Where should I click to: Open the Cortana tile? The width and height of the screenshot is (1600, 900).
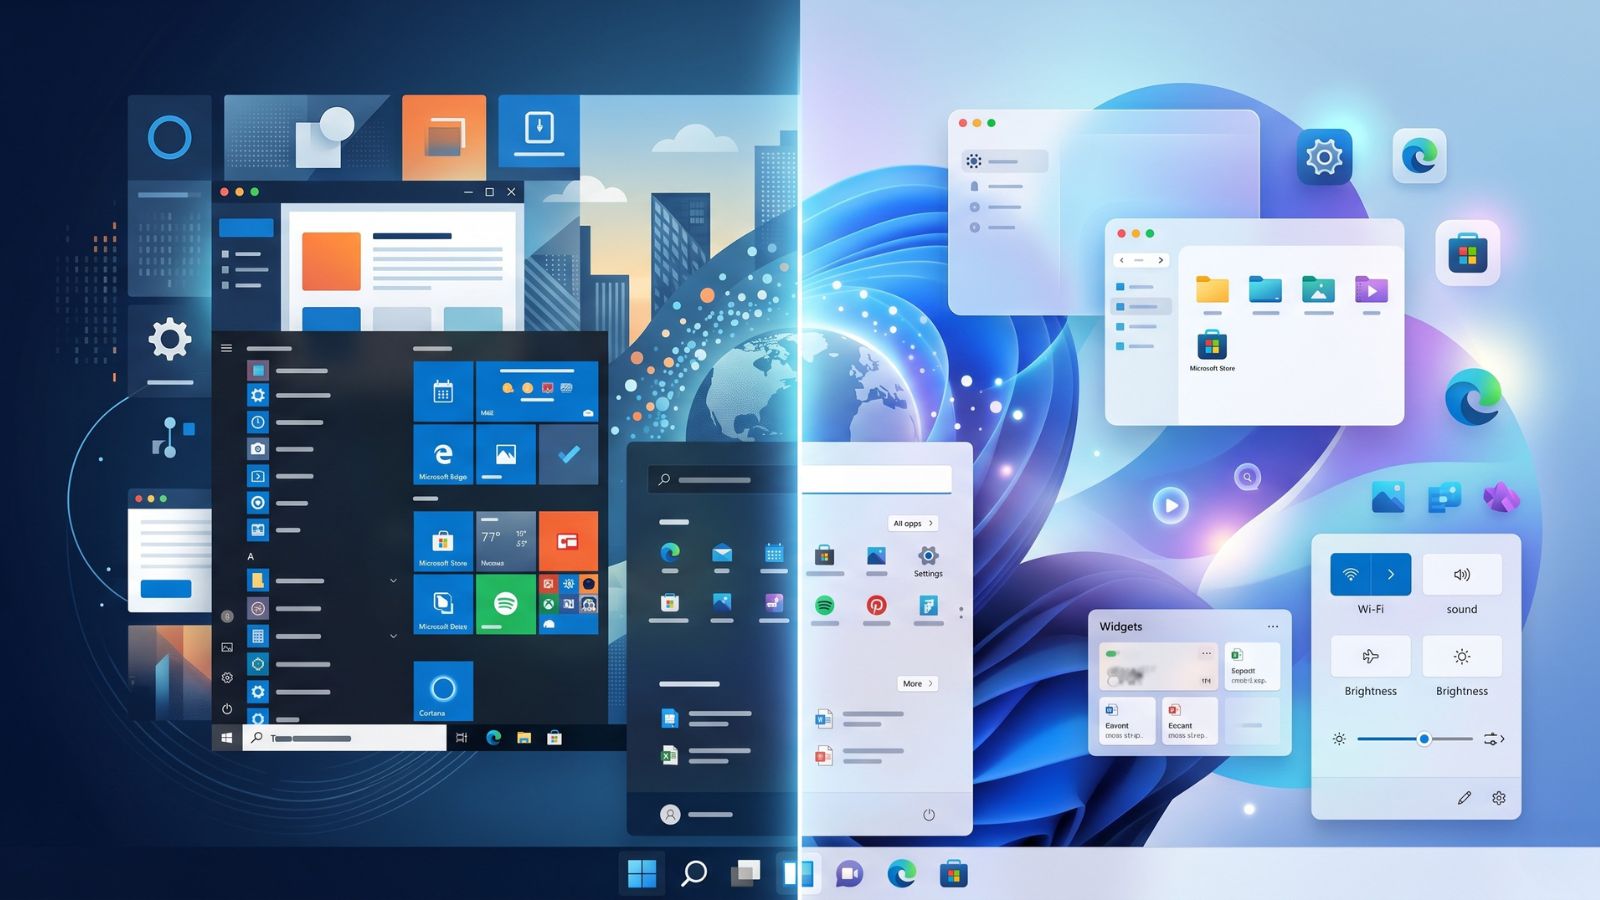(x=443, y=691)
